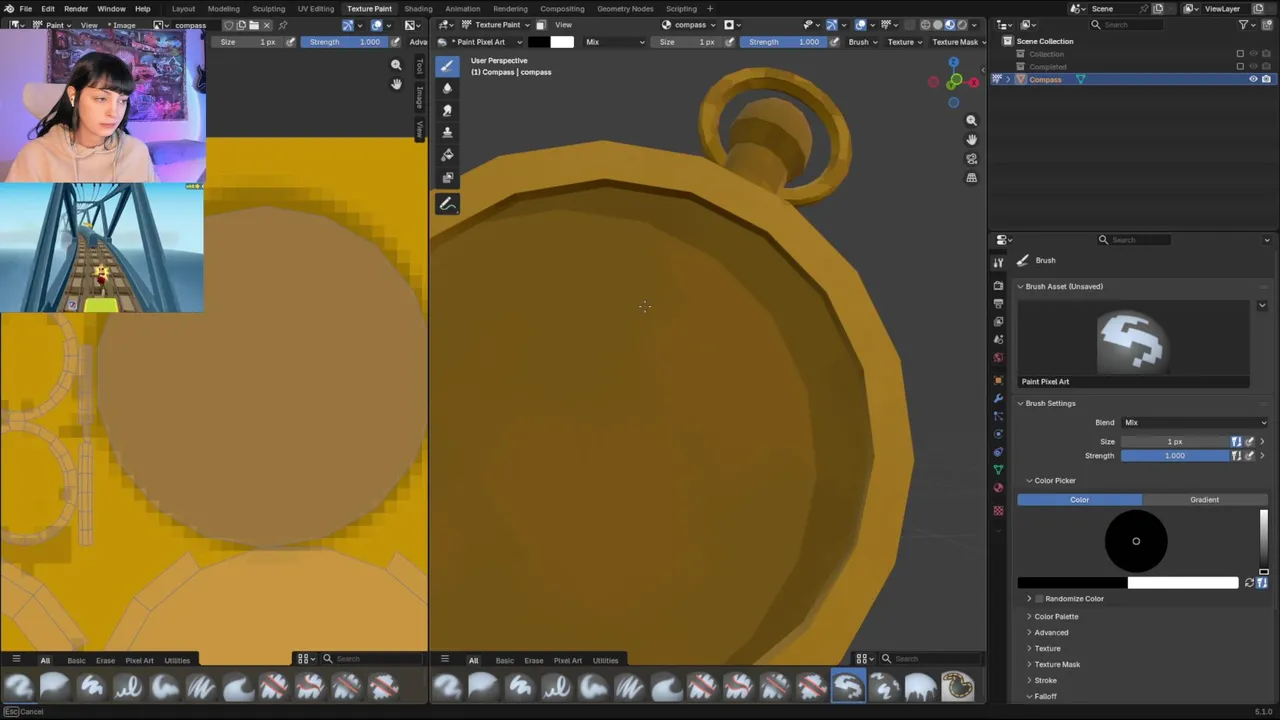Expand the Advanced panel
This screenshot has width=1280, height=720.
(1051, 632)
